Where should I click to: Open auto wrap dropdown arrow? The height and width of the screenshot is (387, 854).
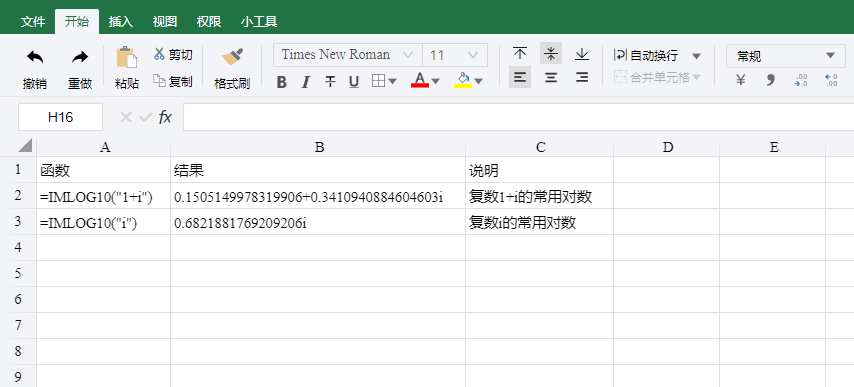click(696, 56)
